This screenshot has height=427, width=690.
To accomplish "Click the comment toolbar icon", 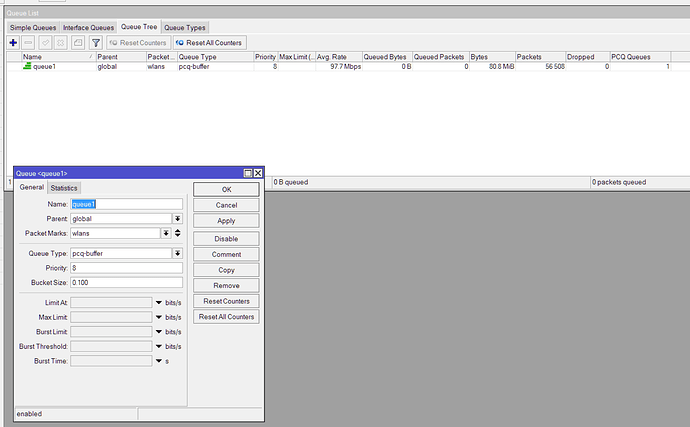I will 78,43.
